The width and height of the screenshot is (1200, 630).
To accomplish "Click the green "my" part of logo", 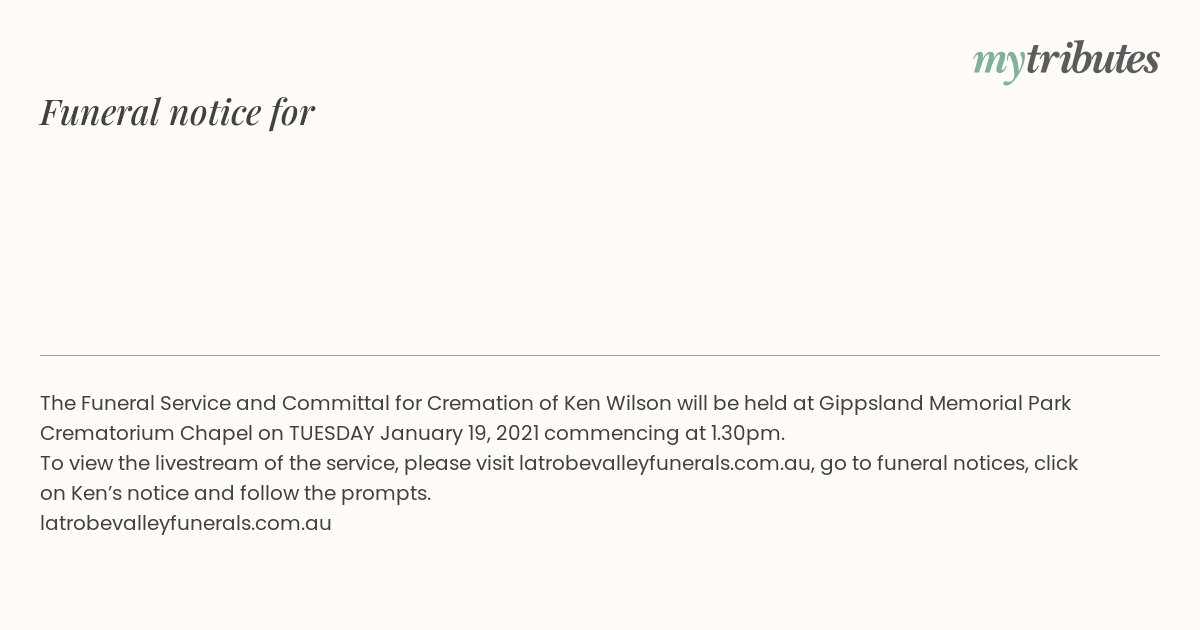I will [x=998, y=64].
